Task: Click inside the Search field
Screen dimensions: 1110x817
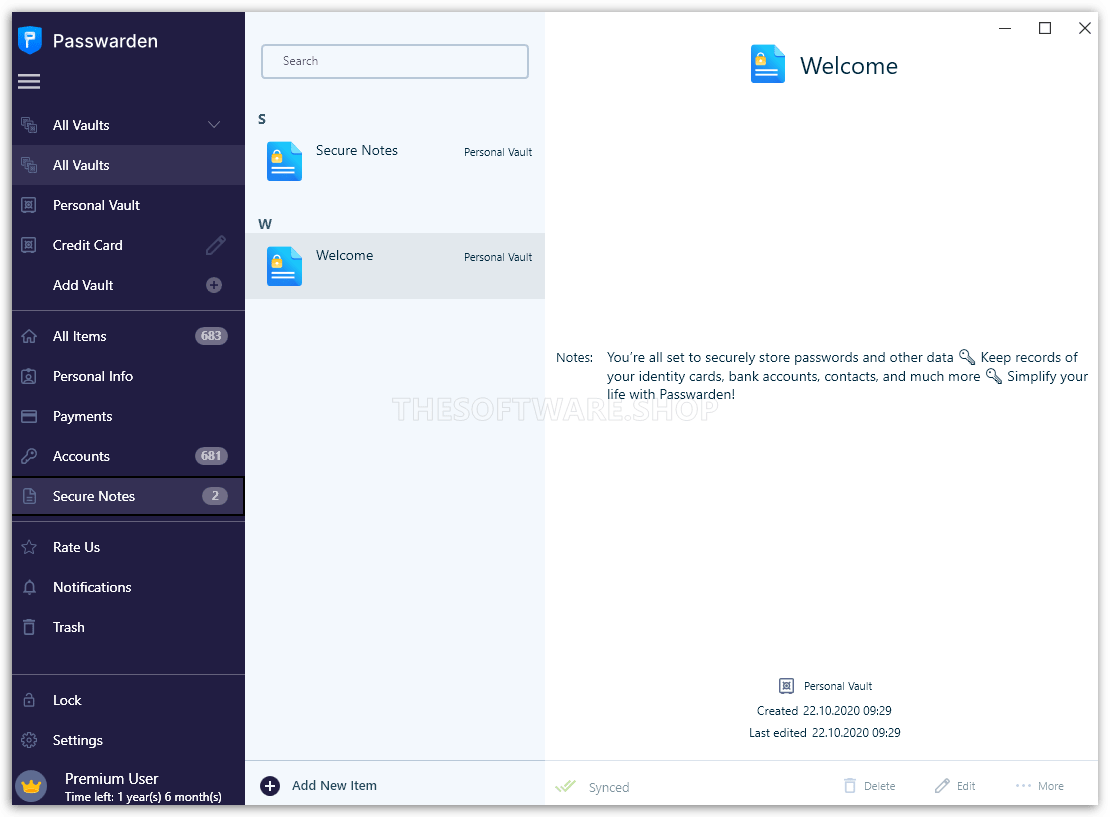Action: [x=394, y=61]
